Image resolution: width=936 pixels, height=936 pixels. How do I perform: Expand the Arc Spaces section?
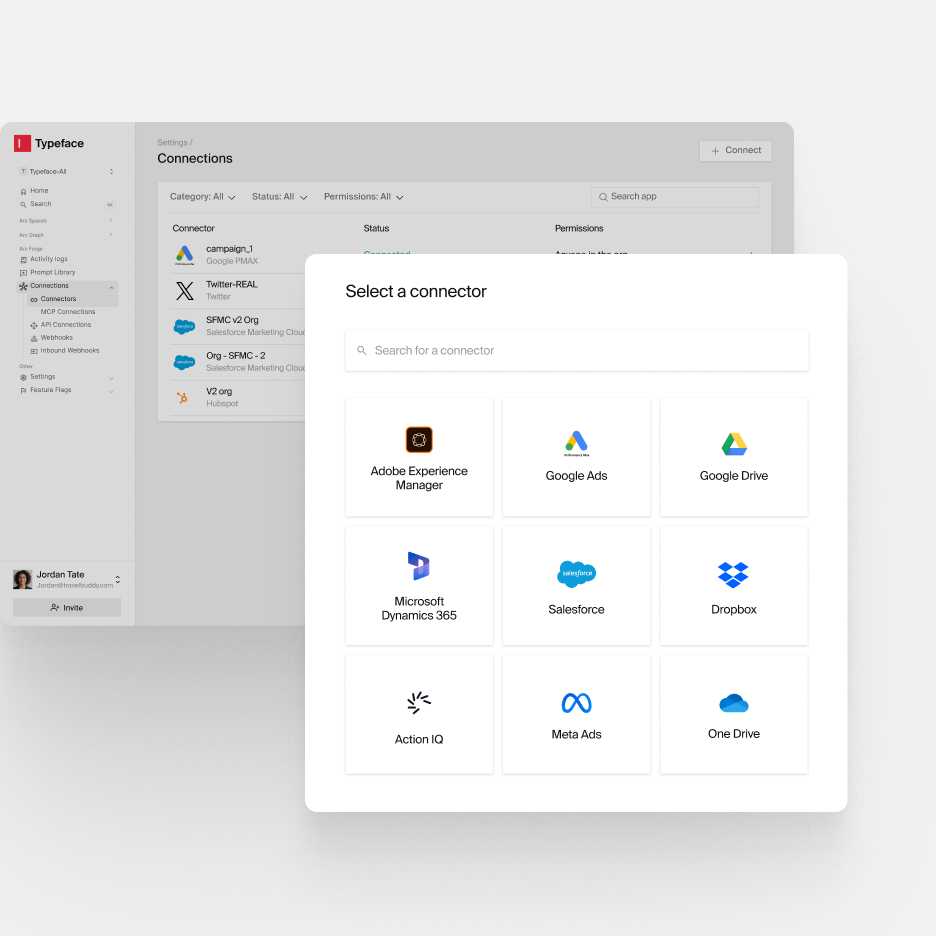111,221
